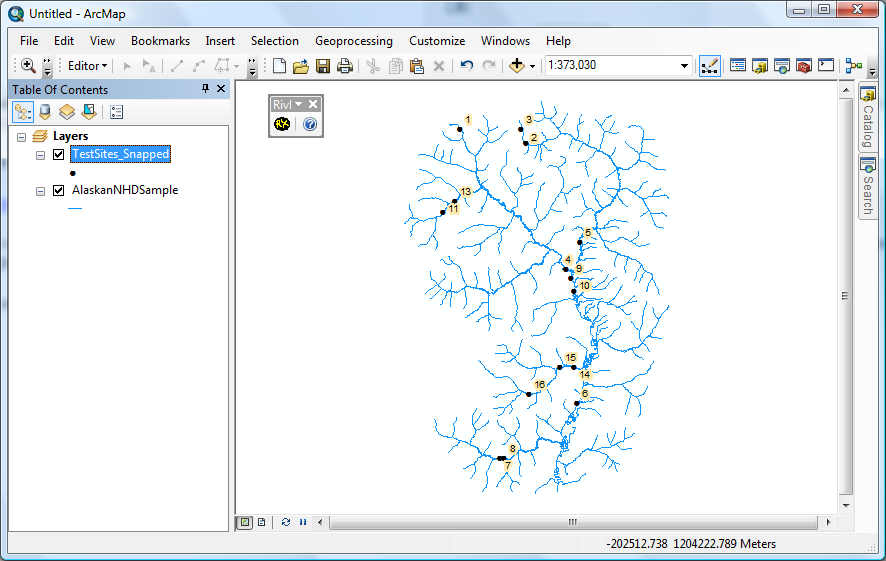The image size is (886, 561).
Task: List layers by selection
Action: tap(89, 112)
